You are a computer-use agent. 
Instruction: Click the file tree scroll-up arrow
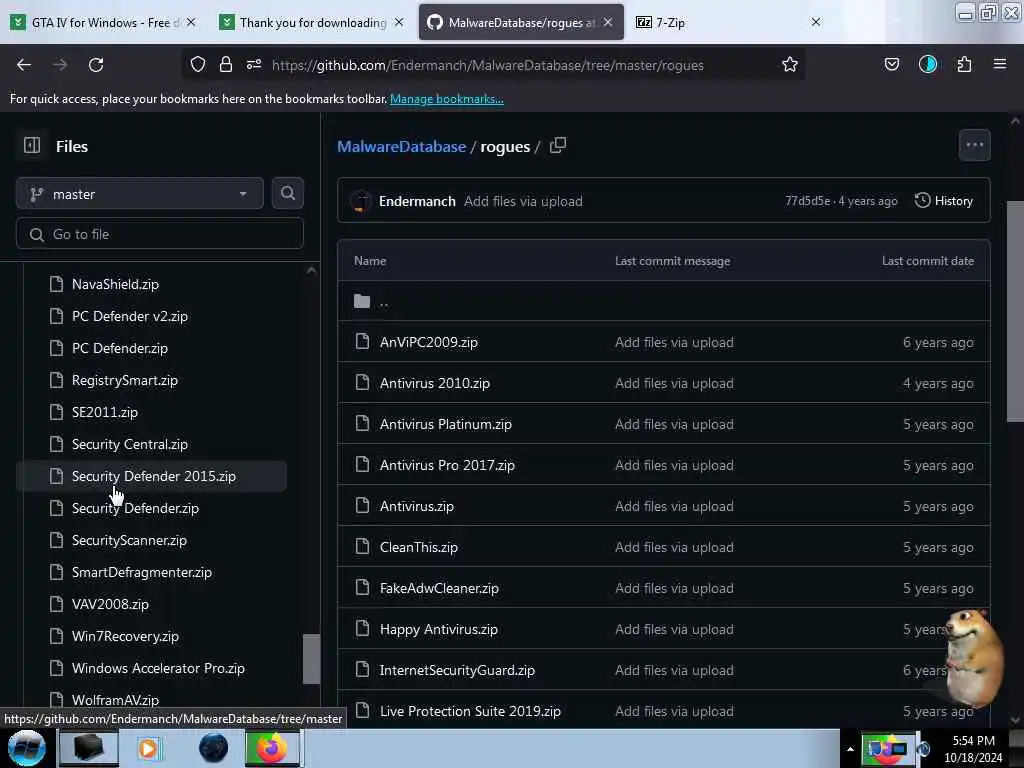[x=312, y=270]
